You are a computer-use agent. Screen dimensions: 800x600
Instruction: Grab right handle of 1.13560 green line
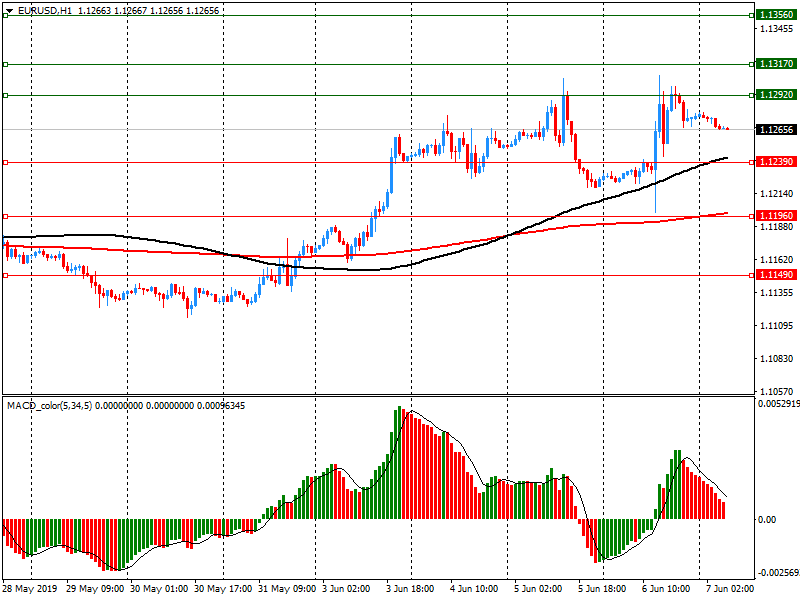coord(752,16)
